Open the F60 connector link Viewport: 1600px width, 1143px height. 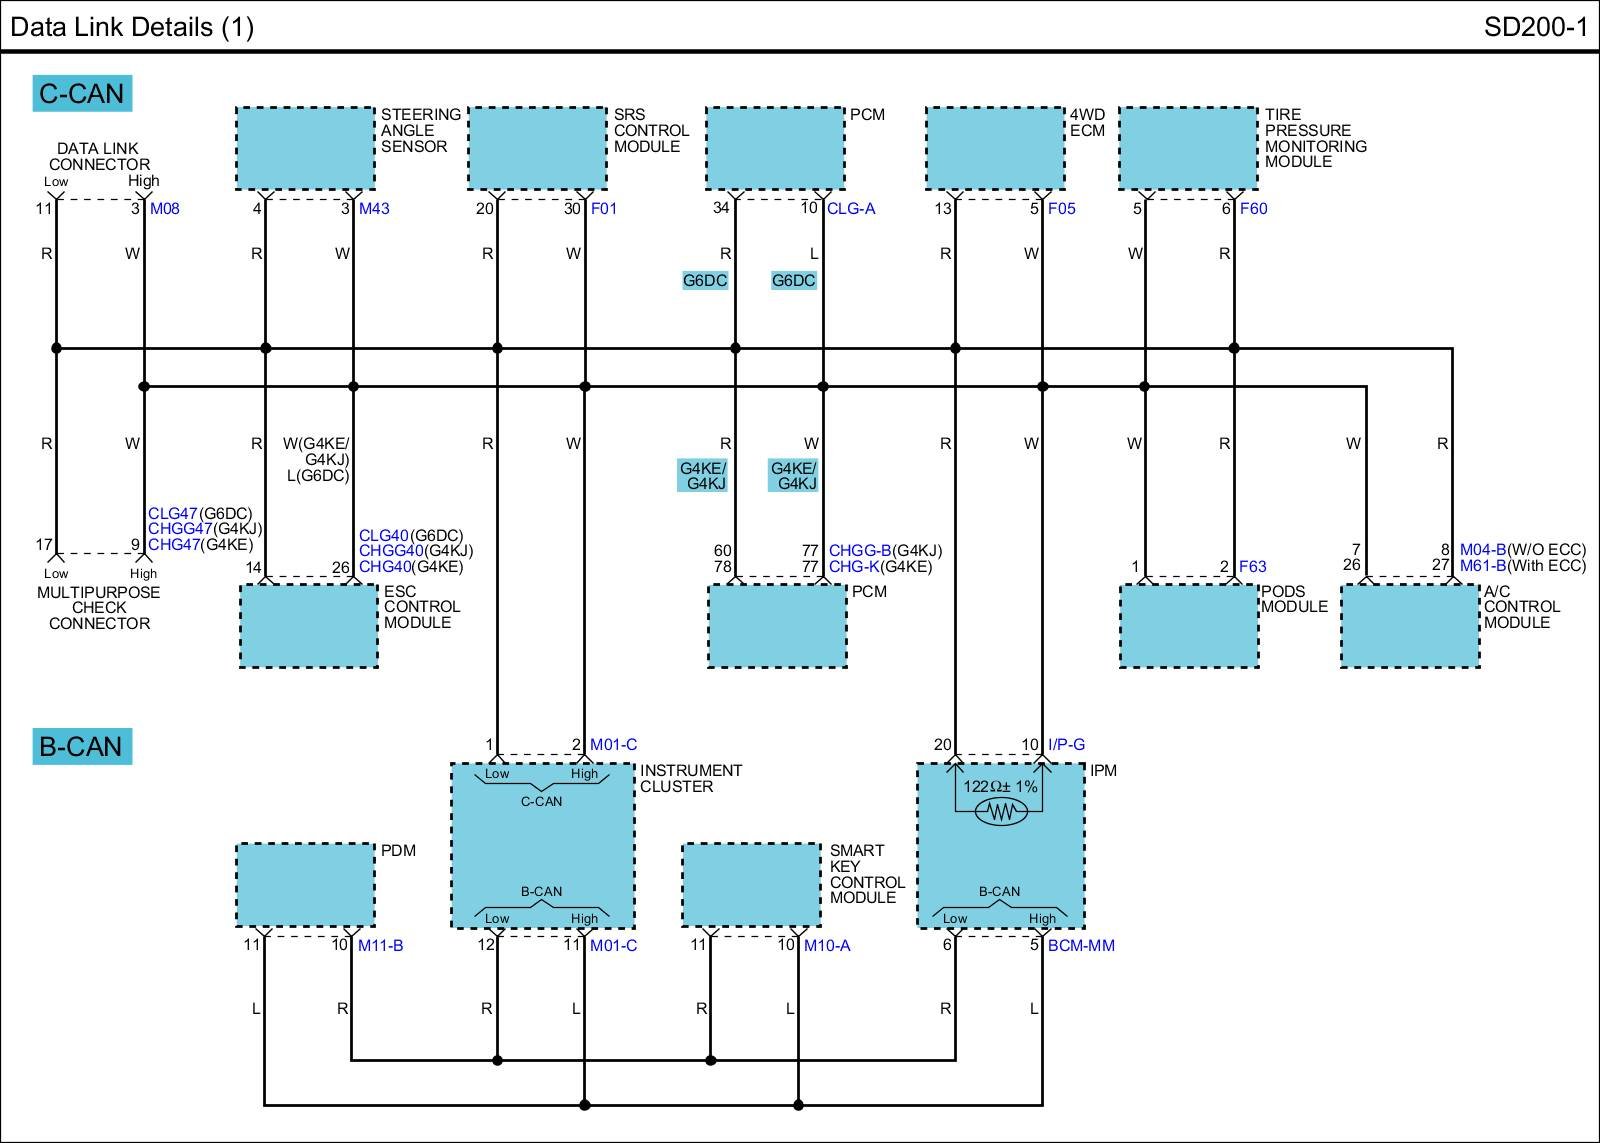1253,209
